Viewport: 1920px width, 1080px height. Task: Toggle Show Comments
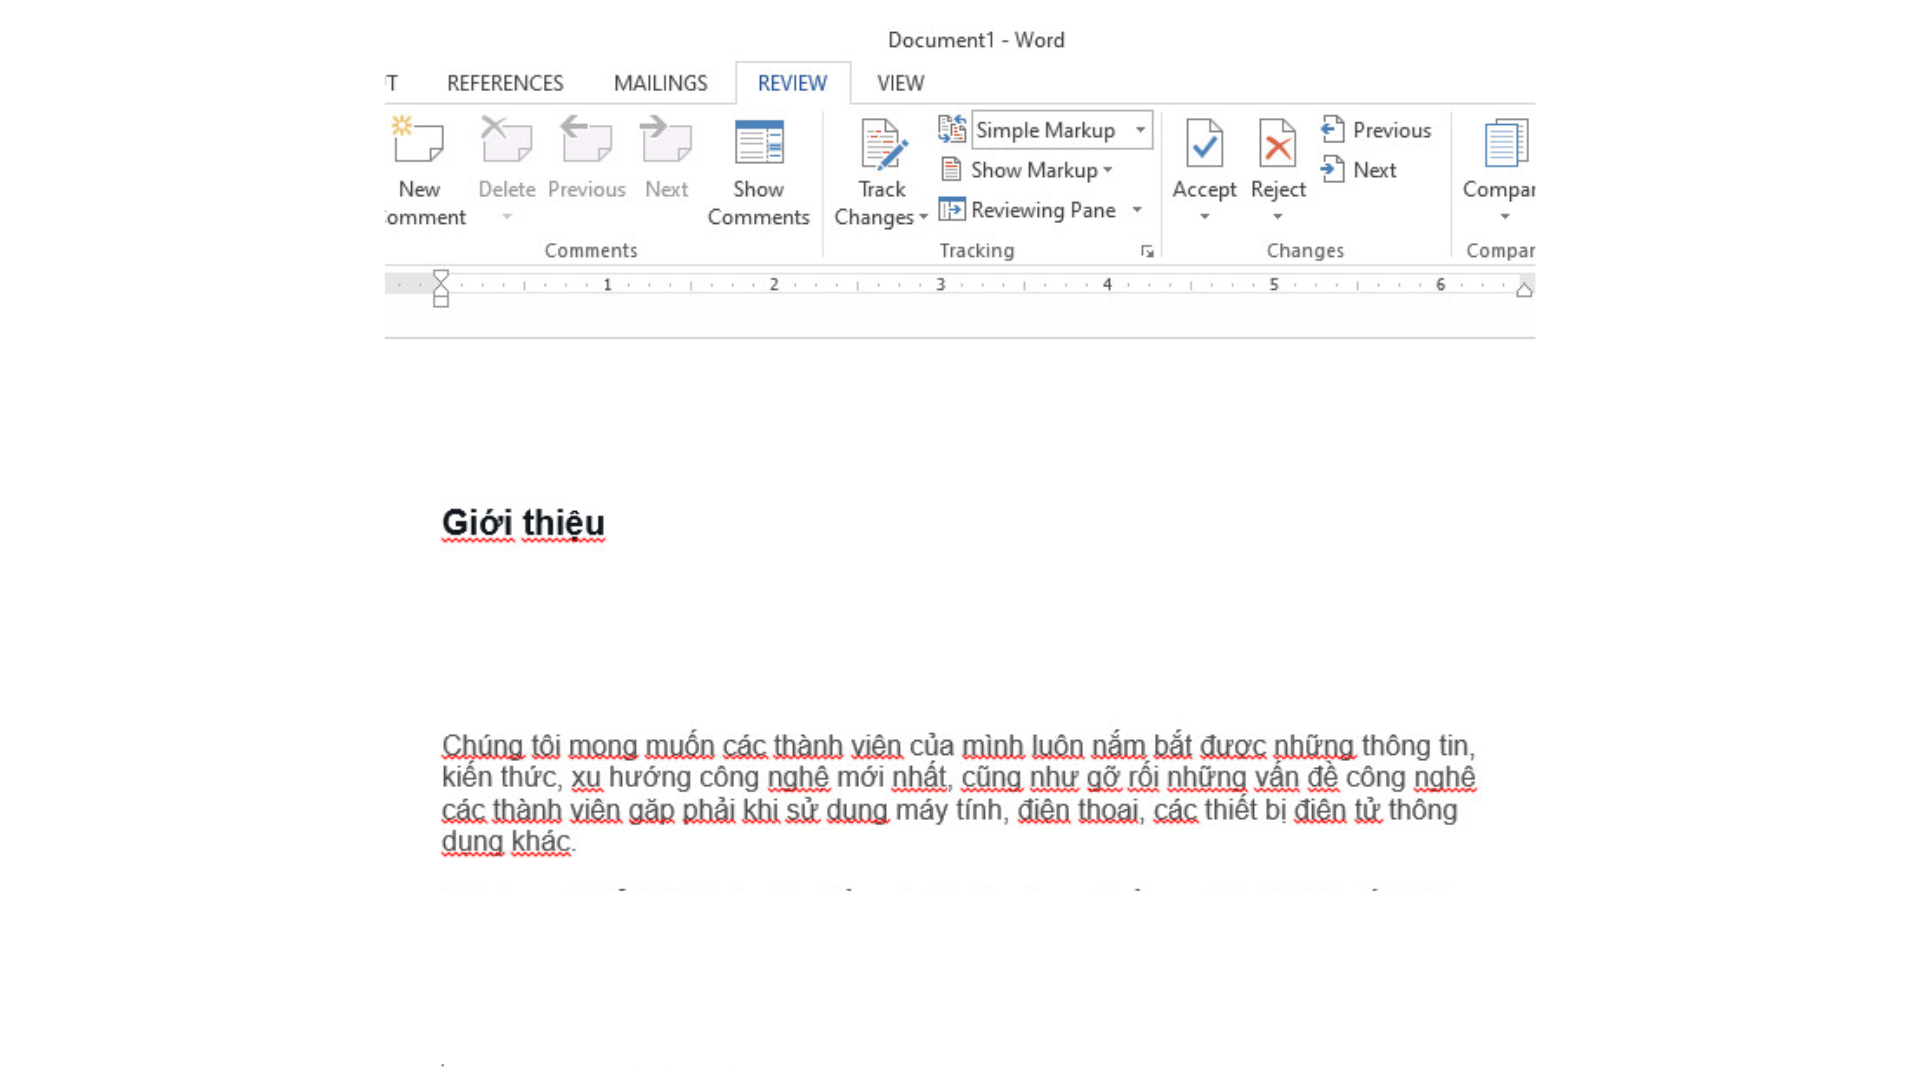pos(759,172)
